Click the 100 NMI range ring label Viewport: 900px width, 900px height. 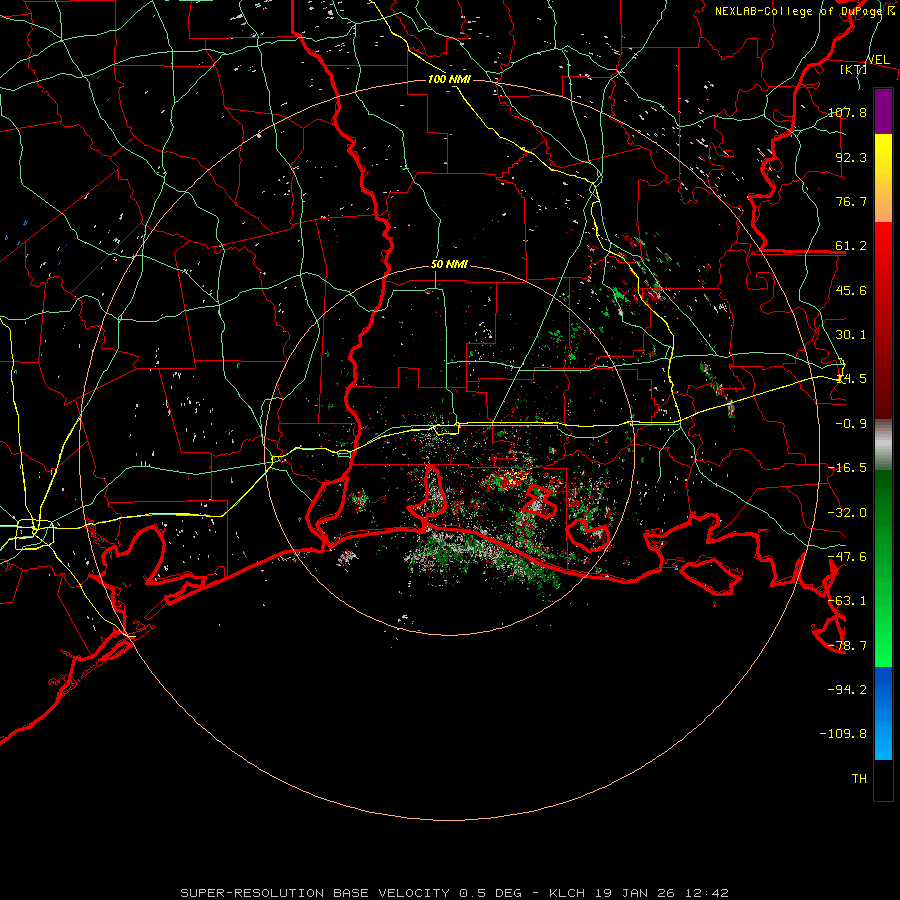pos(449,79)
